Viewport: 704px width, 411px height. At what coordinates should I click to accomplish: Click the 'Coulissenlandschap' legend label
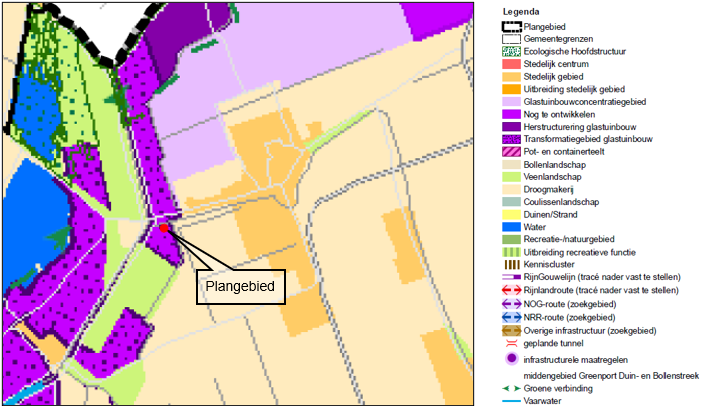[x=561, y=202]
